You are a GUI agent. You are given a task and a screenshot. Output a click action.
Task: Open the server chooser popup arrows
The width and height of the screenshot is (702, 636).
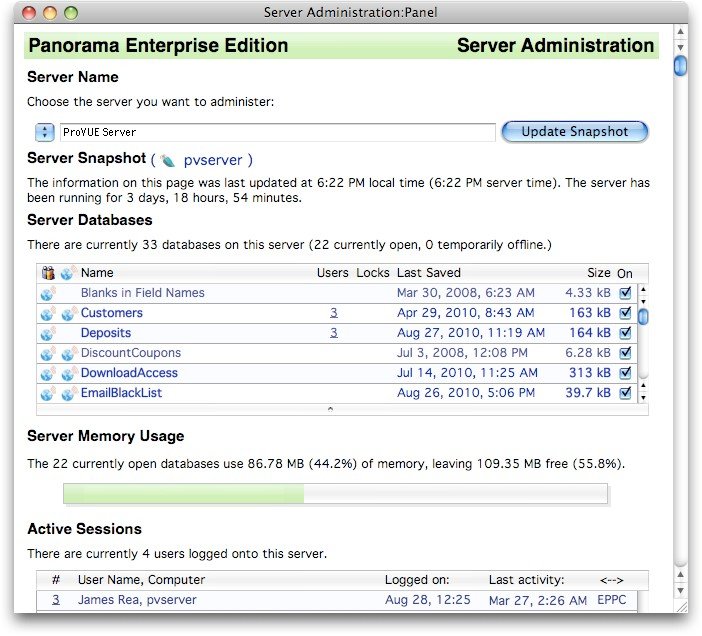pos(44,132)
